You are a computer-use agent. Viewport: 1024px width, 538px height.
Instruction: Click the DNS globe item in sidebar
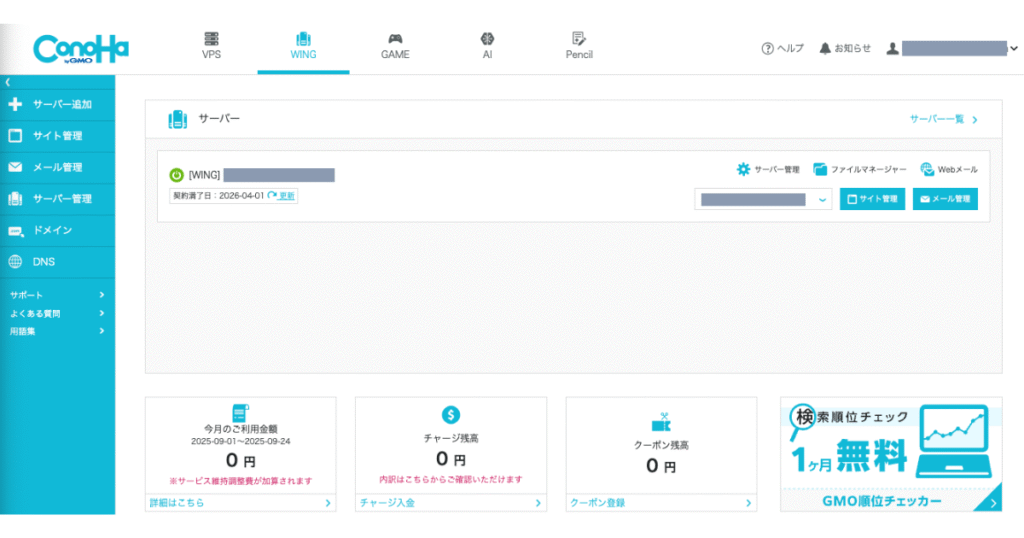43,262
